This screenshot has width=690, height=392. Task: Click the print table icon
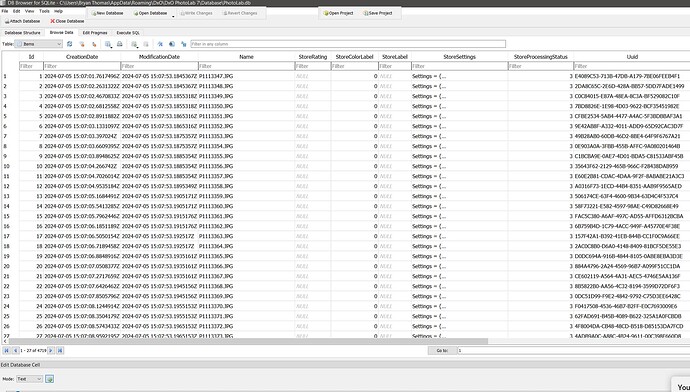pyautogui.click(x=120, y=44)
